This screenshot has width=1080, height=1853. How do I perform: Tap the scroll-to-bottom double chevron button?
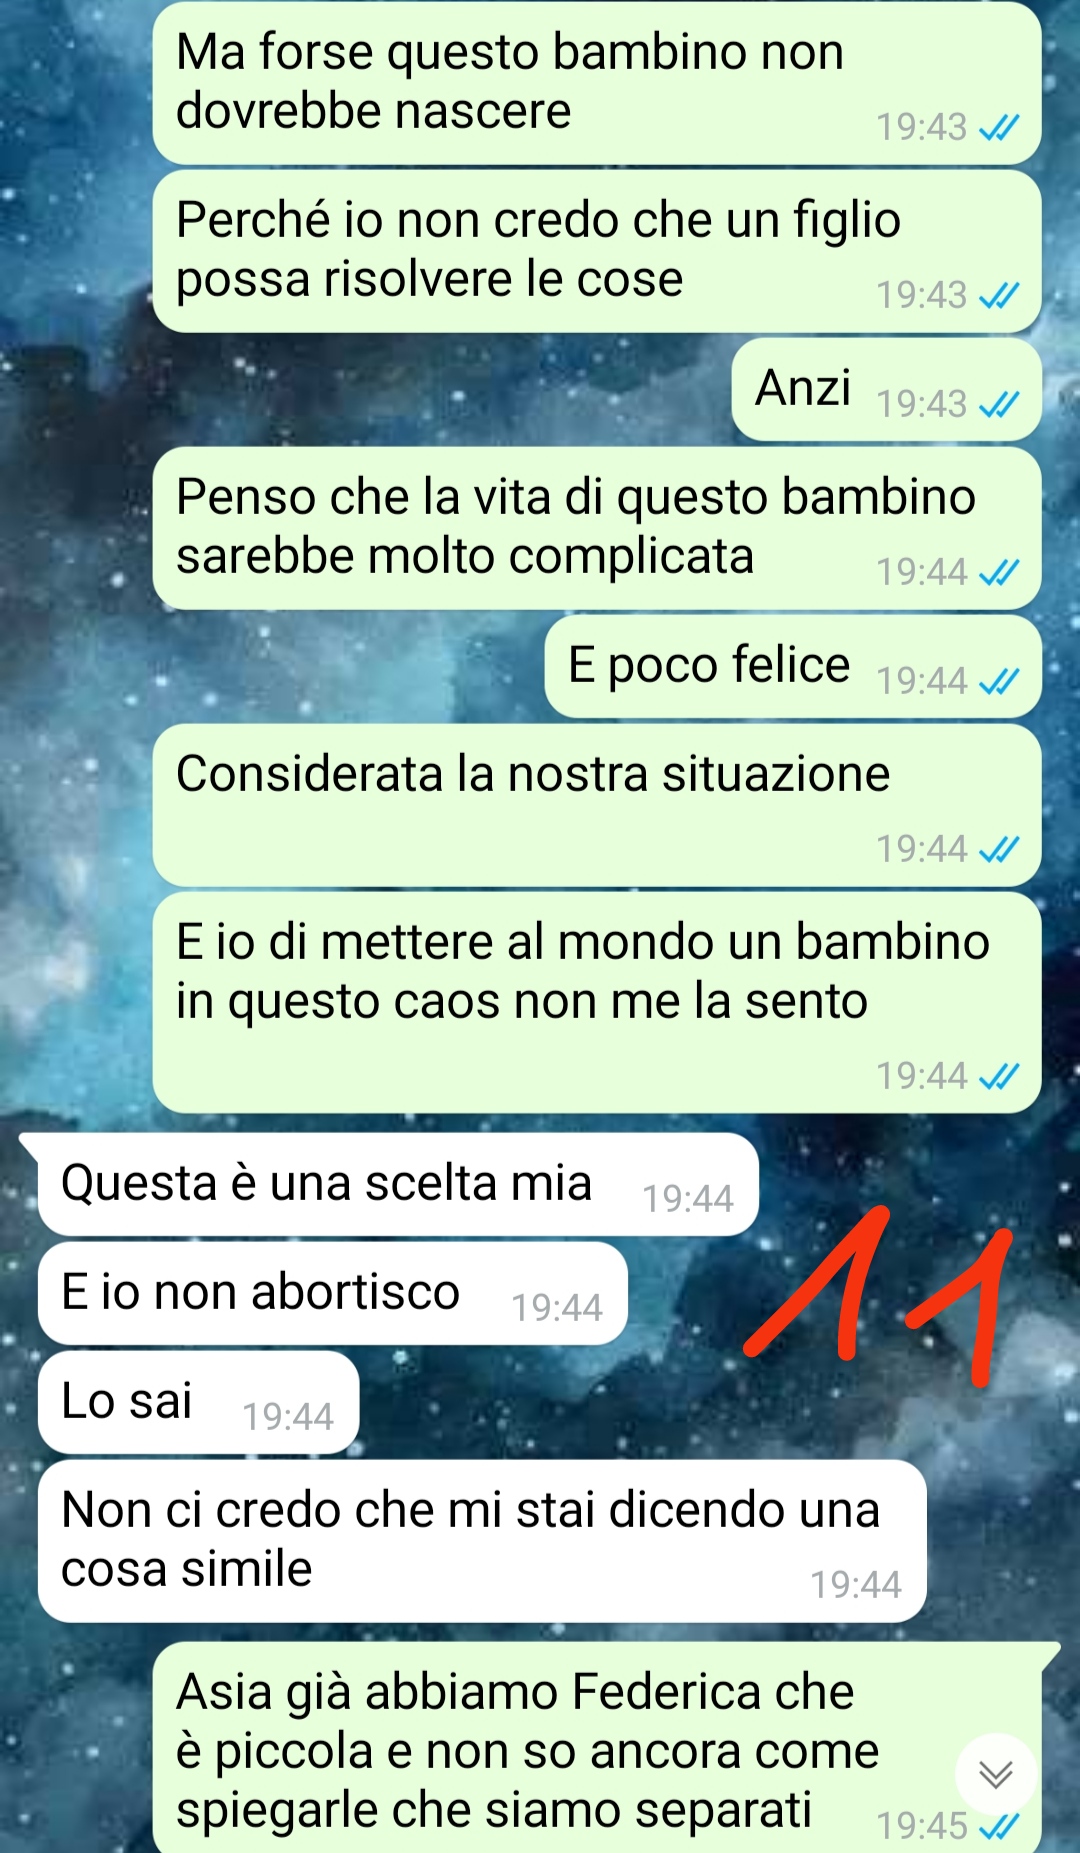pyautogui.click(x=995, y=1774)
